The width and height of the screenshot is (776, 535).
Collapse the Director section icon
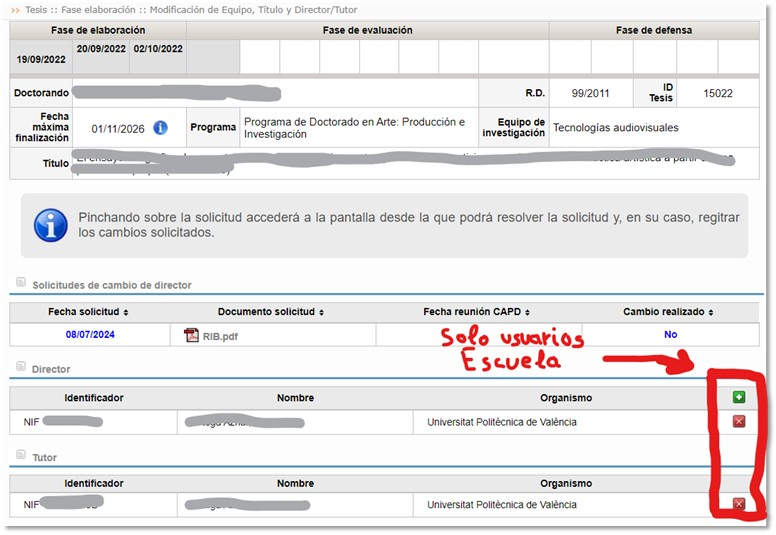click(21, 366)
